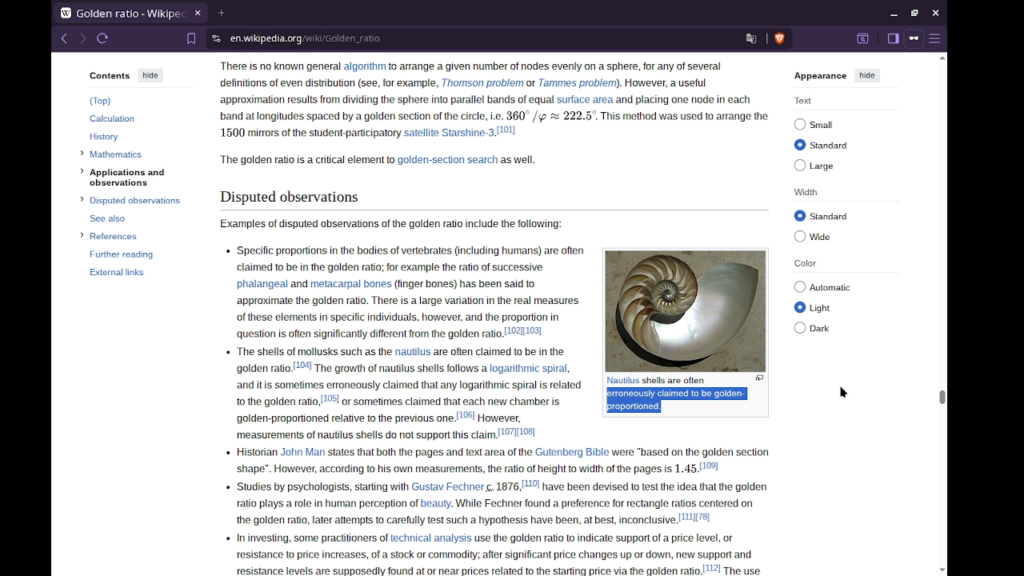The width and height of the screenshot is (1024, 576).
Task: Click the address bar URL field
Action: coord(483,39)
